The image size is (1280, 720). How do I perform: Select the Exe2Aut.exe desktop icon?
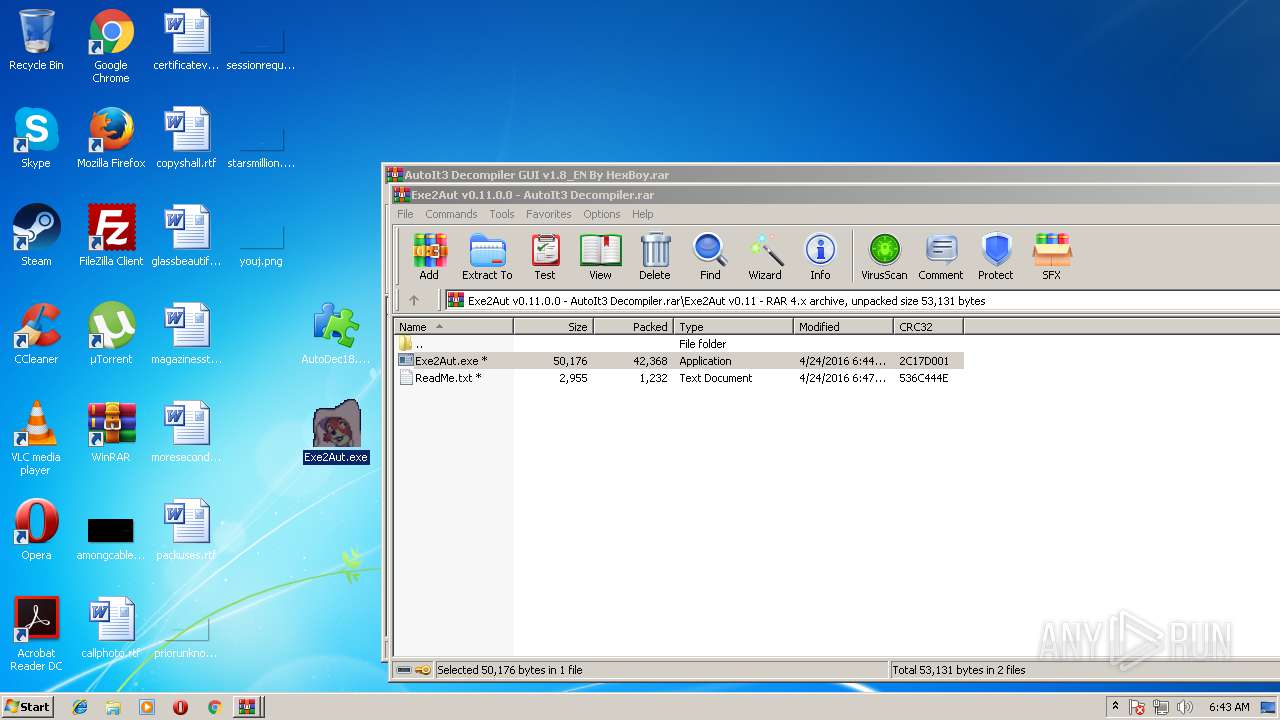pyautogui.click(x=336, y=432)
